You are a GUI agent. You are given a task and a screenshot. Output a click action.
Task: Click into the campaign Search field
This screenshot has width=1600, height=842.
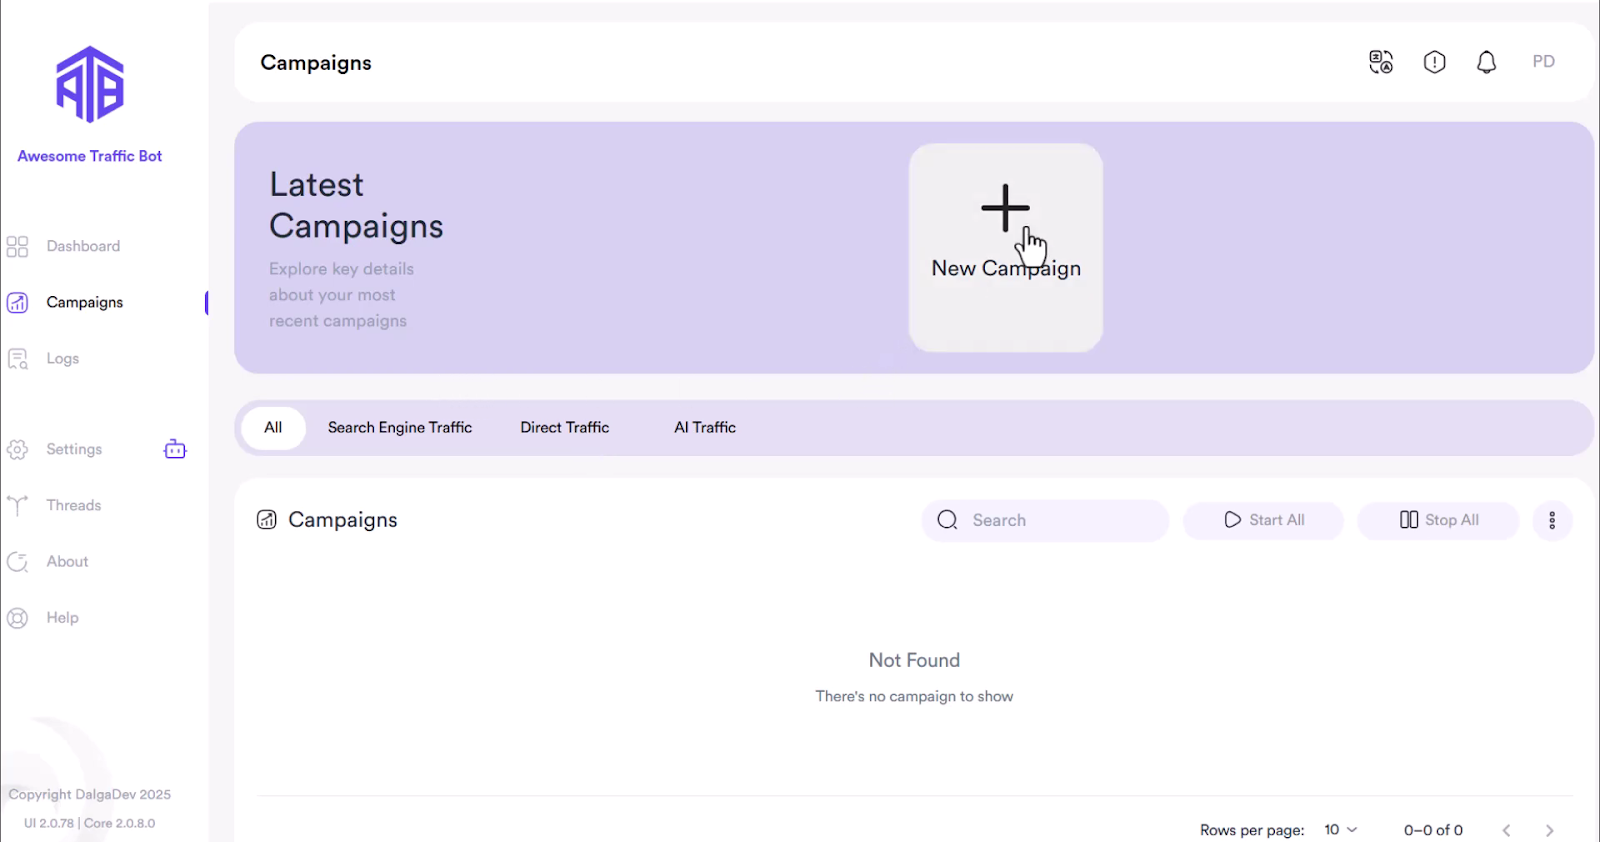tap(1045, 520)
